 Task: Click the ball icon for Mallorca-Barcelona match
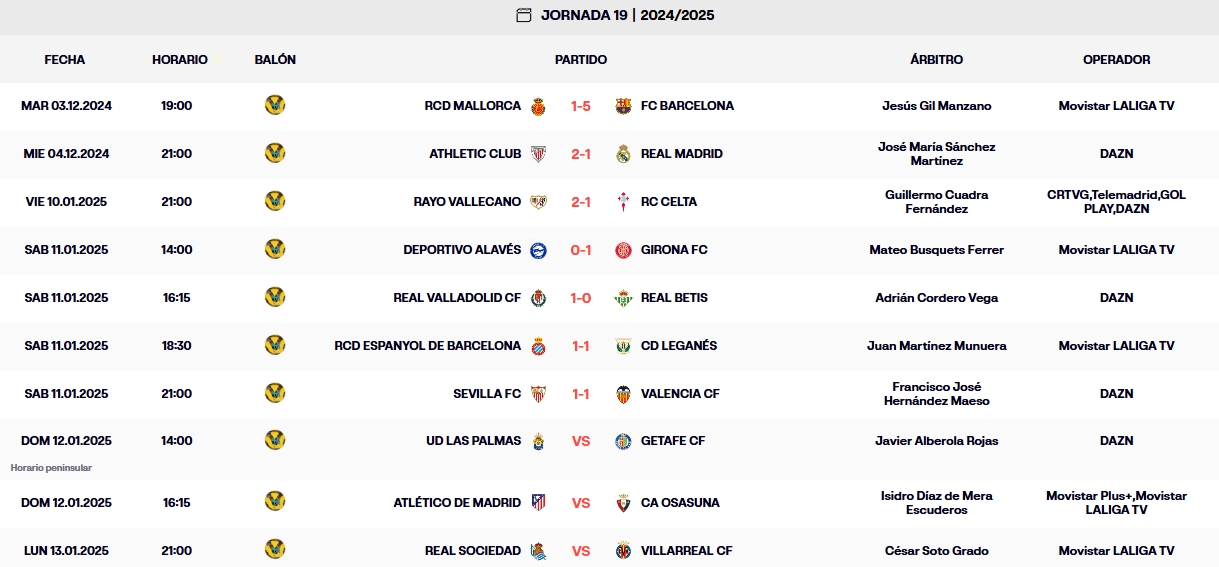275,105
